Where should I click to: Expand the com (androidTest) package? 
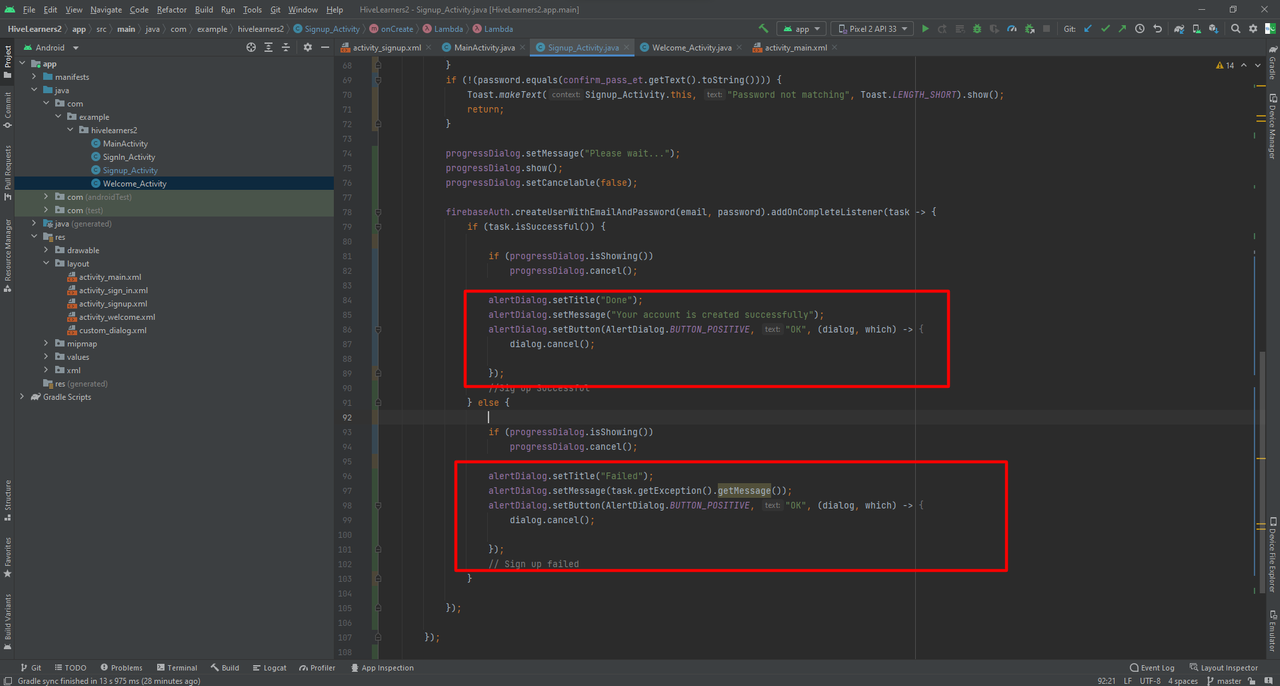[46, 197]
